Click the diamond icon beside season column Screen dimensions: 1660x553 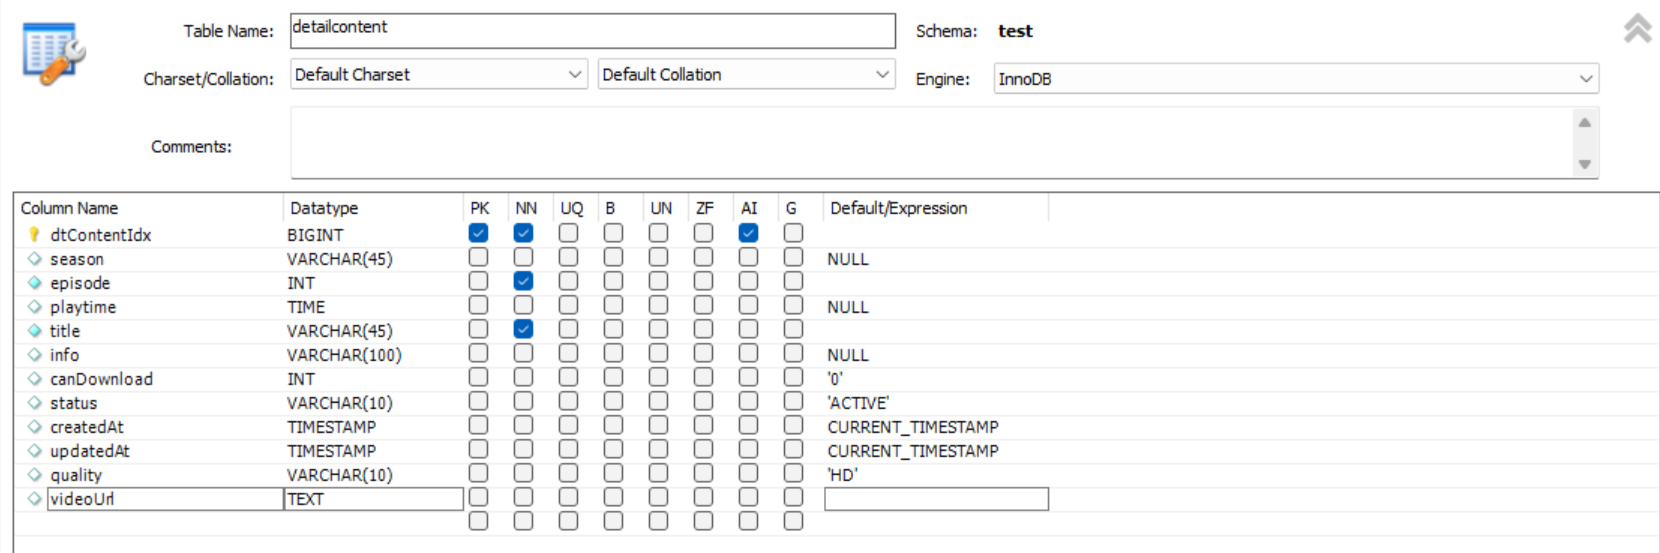pos(34,259)
